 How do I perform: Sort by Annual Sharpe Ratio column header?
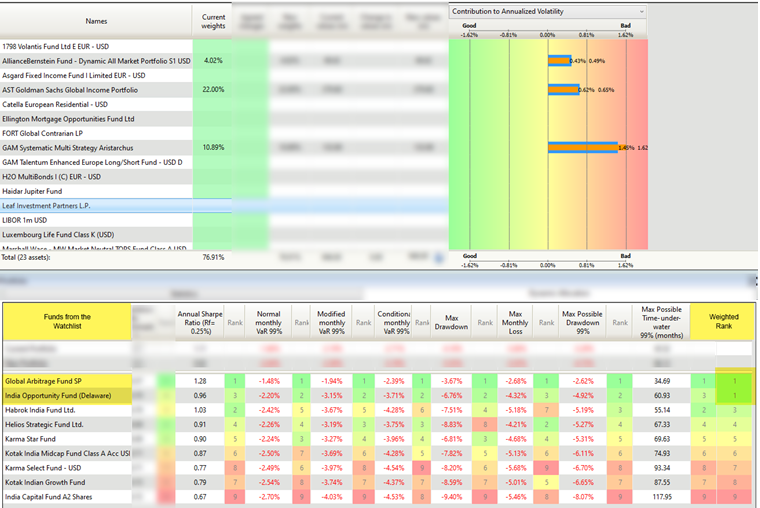200,322
